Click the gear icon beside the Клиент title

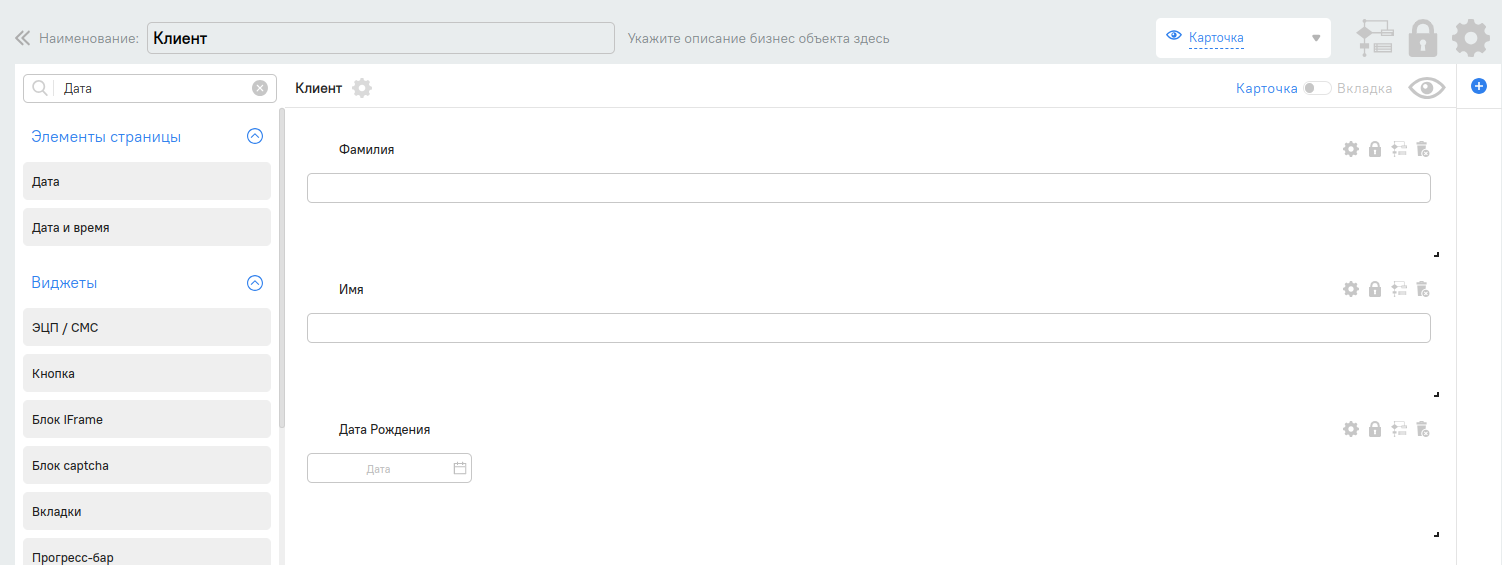click(x=362, y=88)
